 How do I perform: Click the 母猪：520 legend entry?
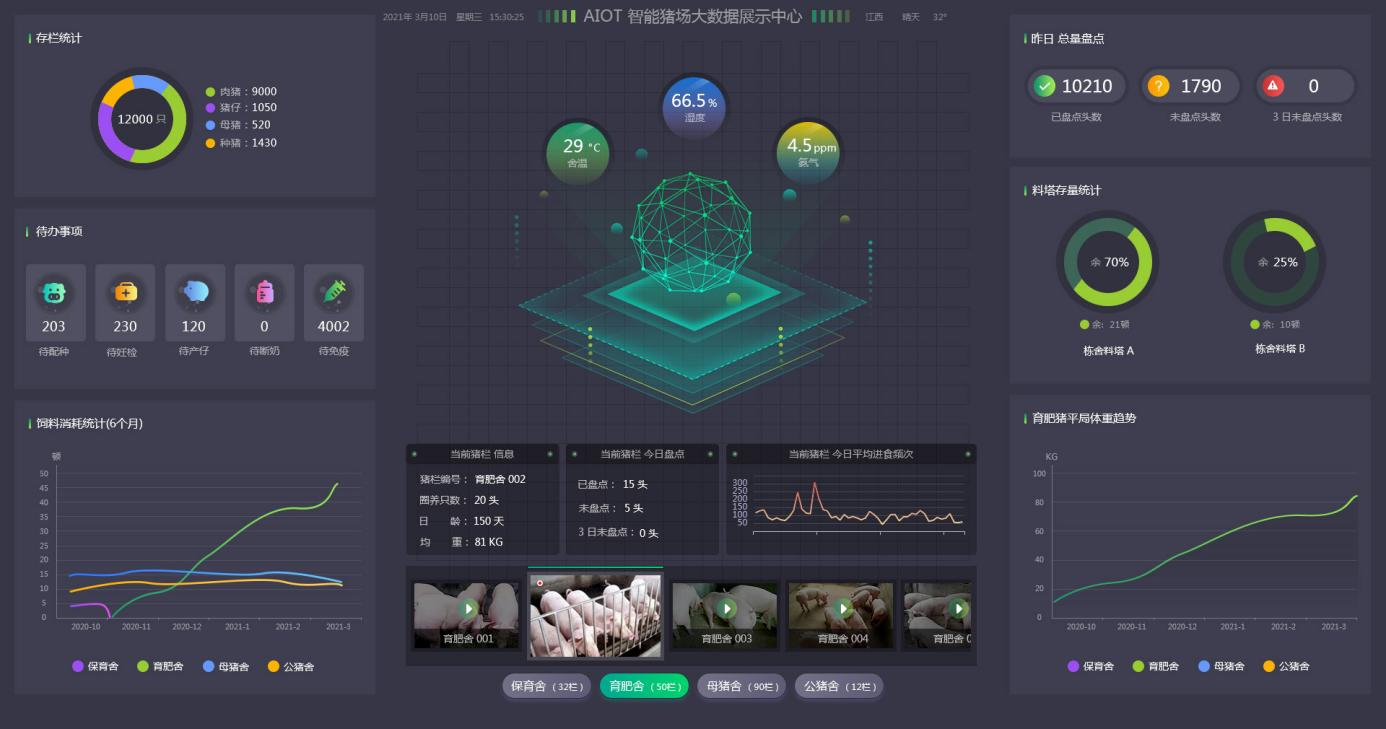tap(238, 125)
